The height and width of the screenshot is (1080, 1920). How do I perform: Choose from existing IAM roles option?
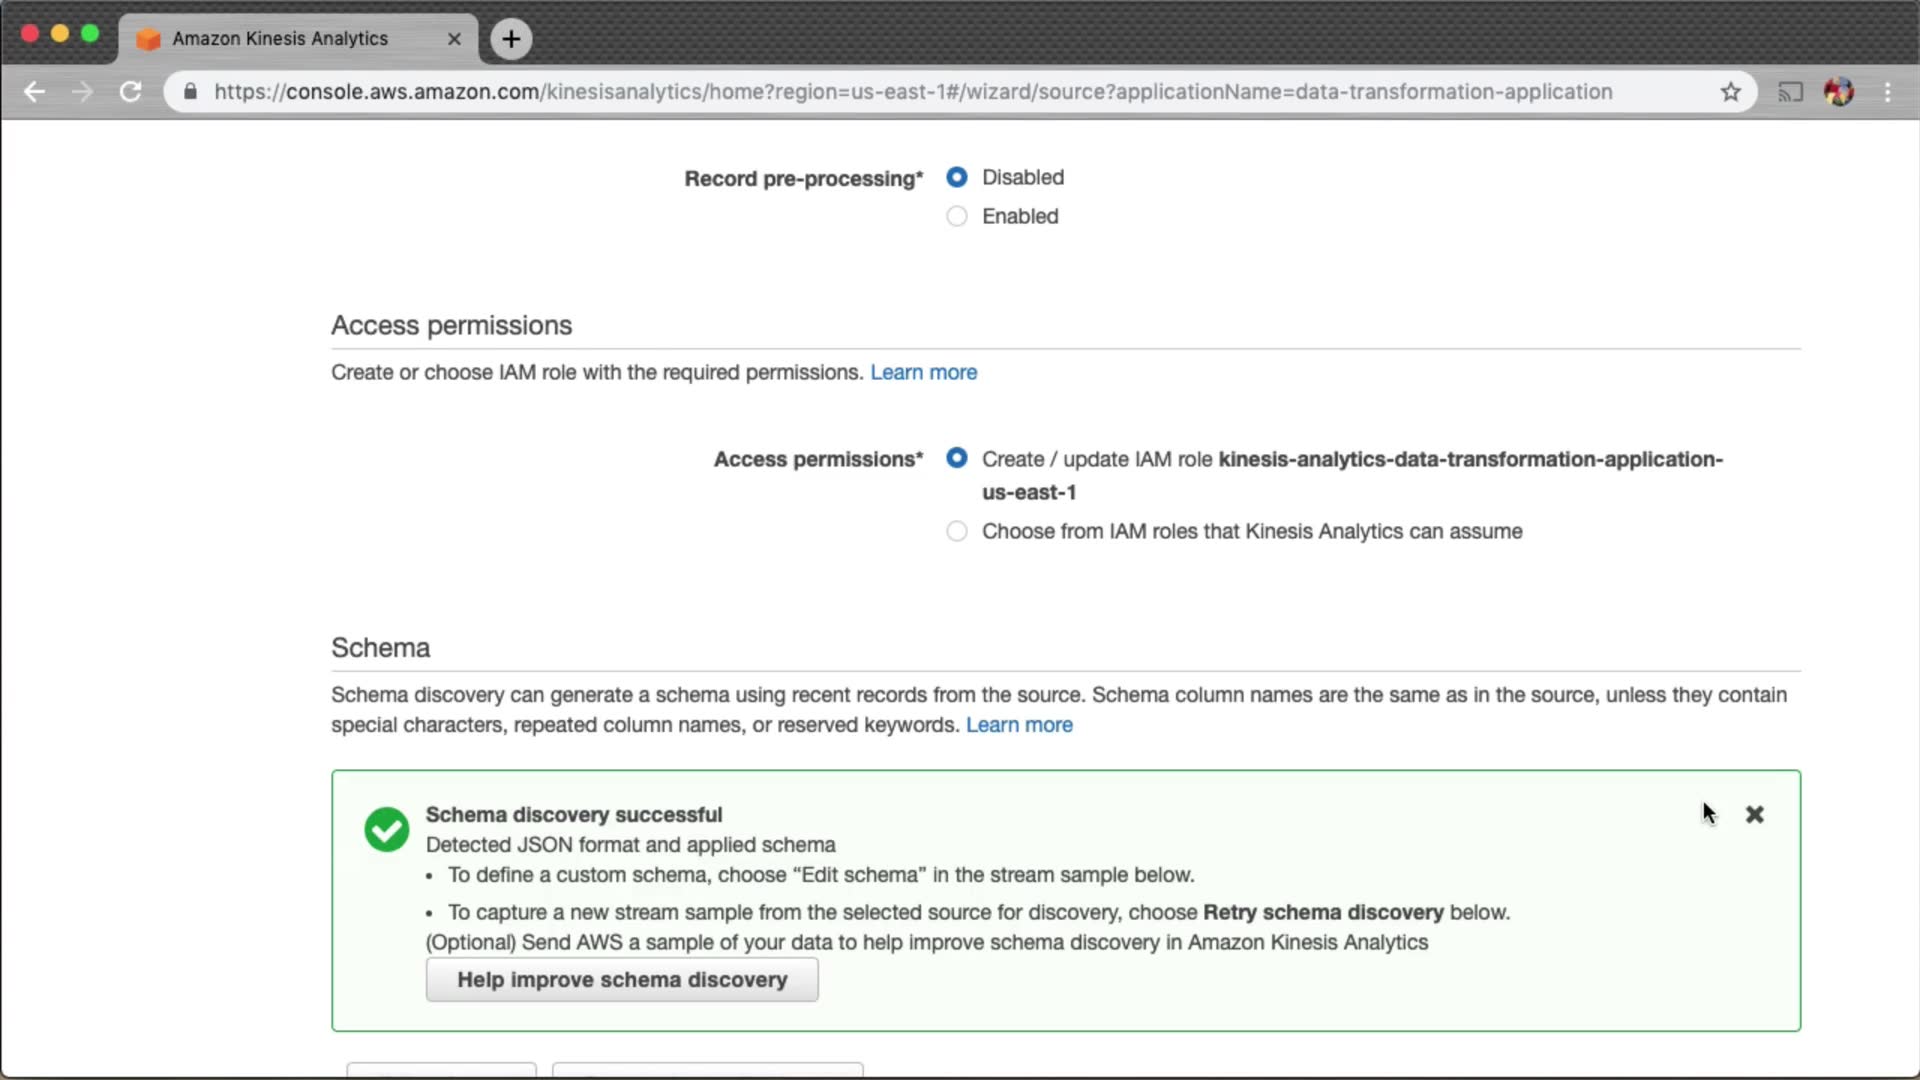pos(957,531)
